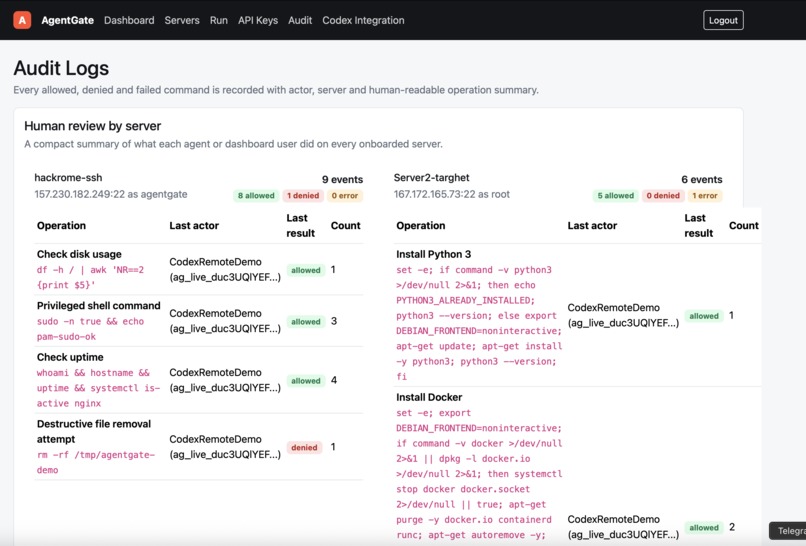Click Server2-targhet table 'Count' column header

coord(744,225)
